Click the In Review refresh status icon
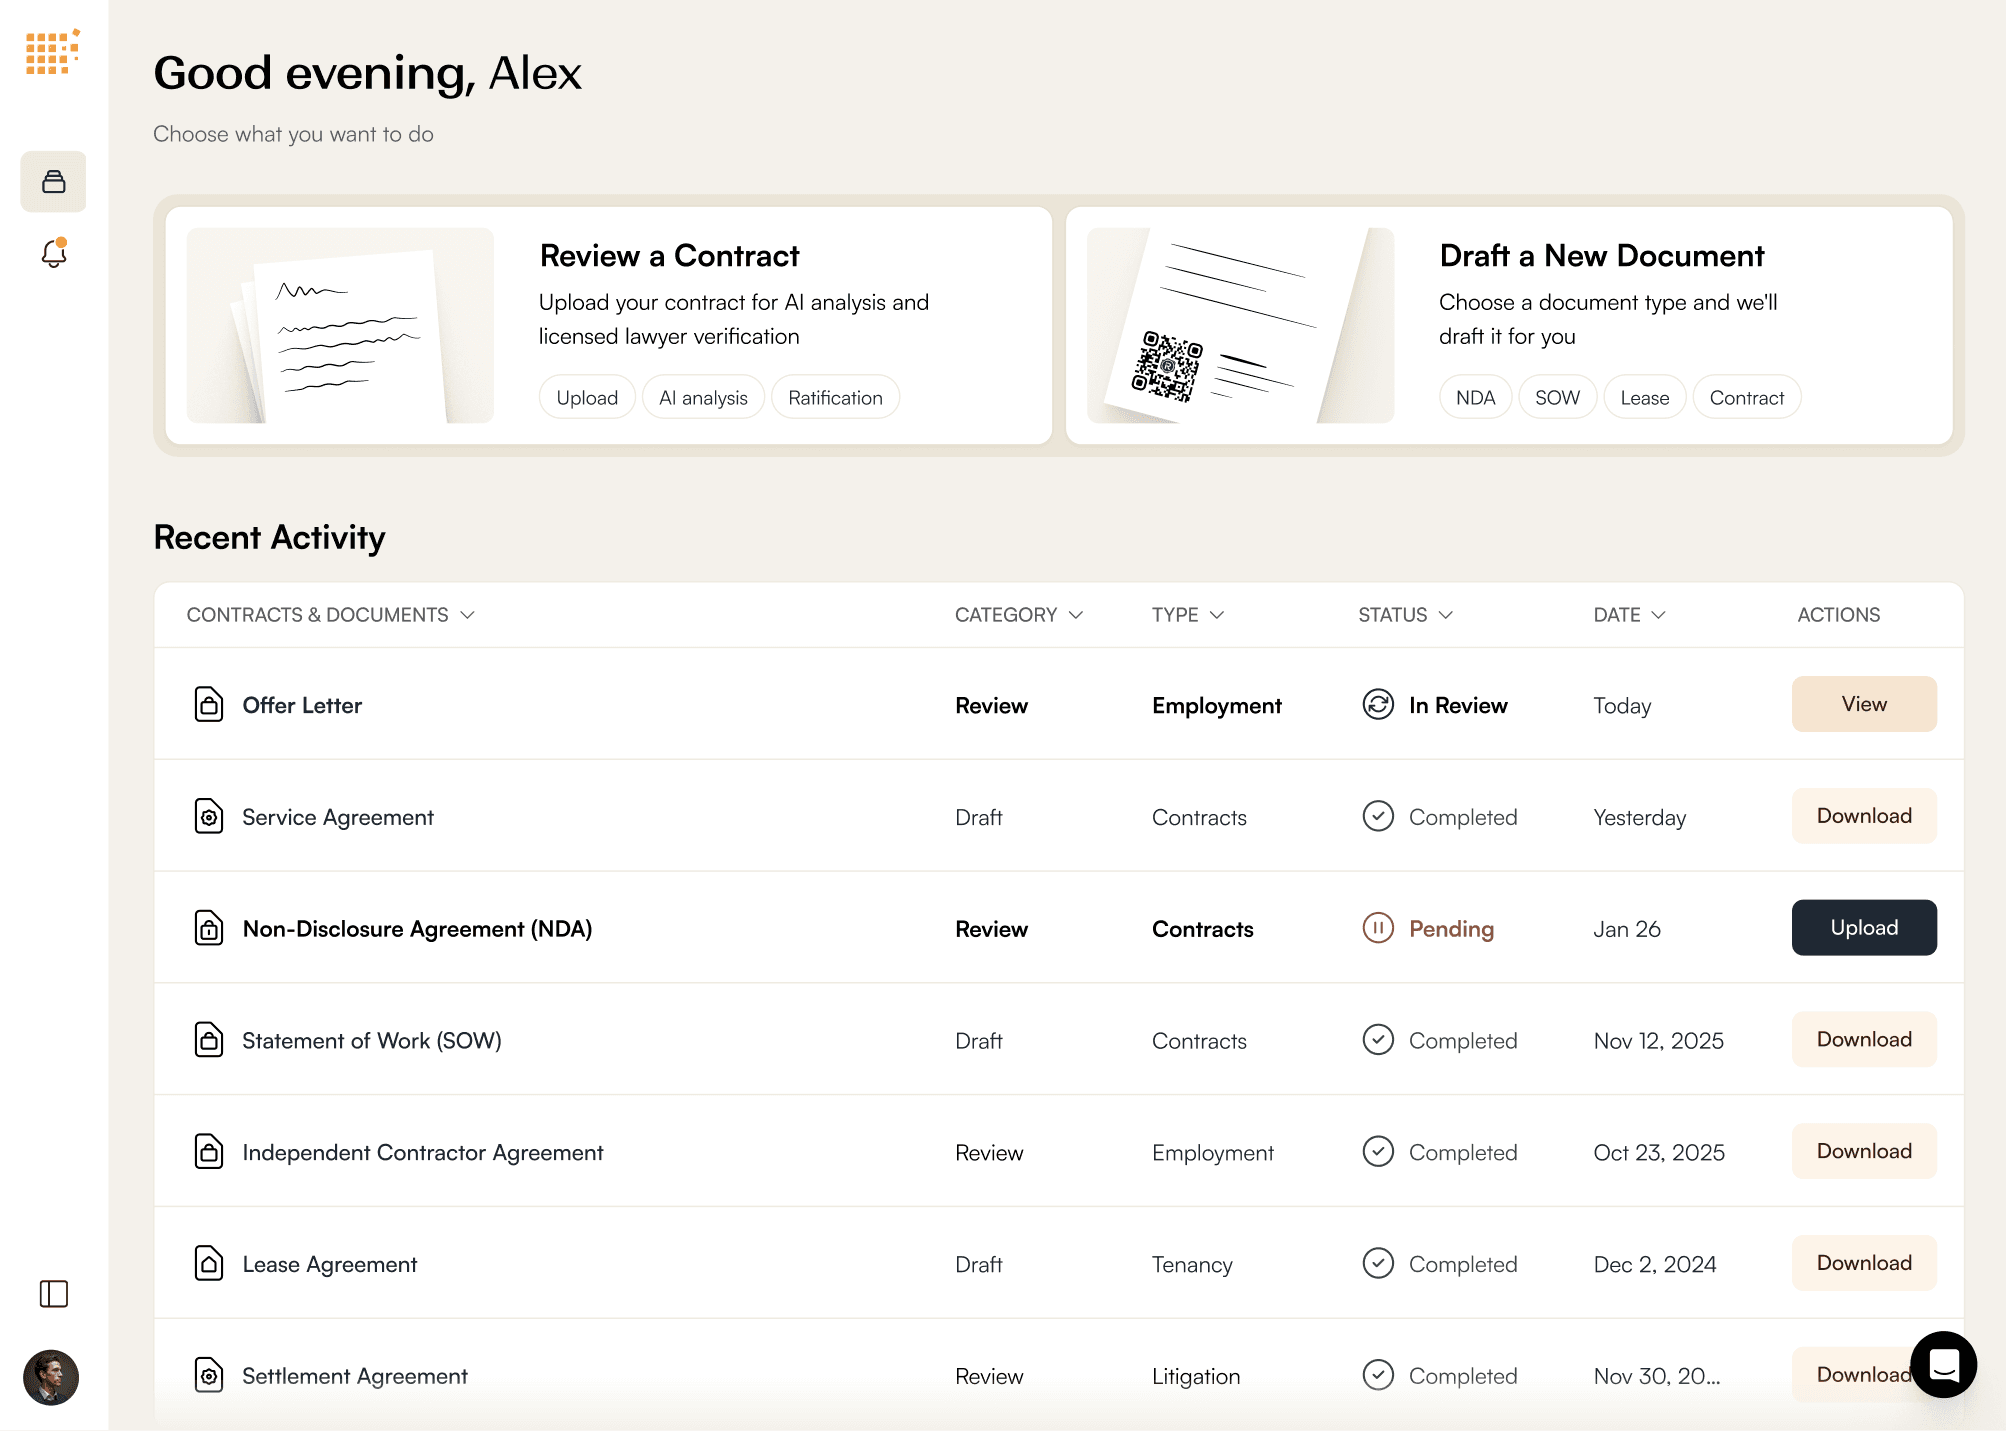Viewport: 2006px width, 1431px height. [1377, 705]
